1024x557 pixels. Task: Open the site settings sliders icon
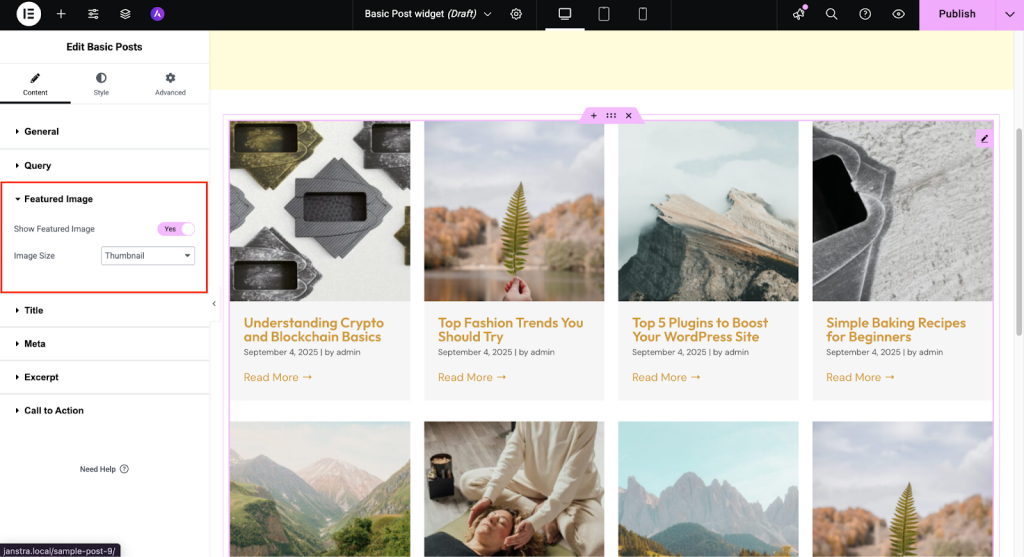93,14
